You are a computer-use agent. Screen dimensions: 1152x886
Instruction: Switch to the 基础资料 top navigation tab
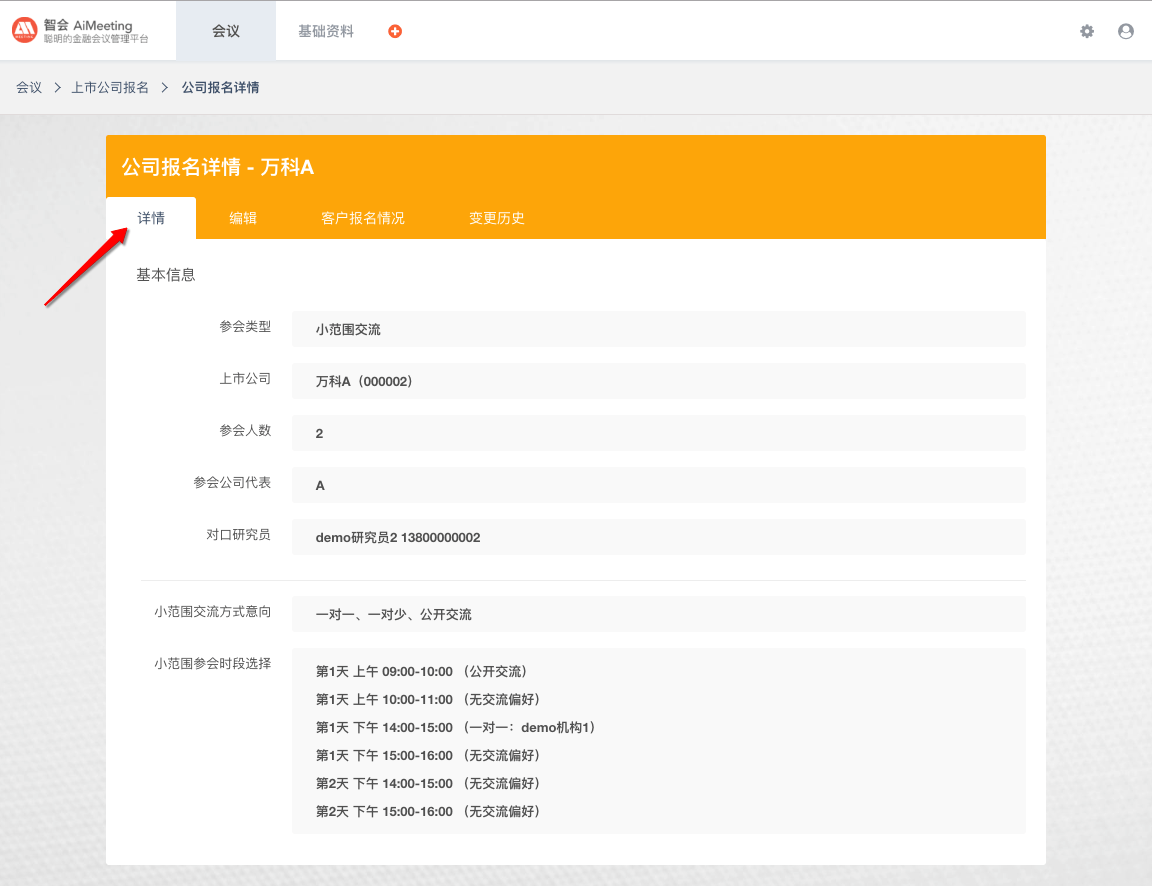point(325,31)
